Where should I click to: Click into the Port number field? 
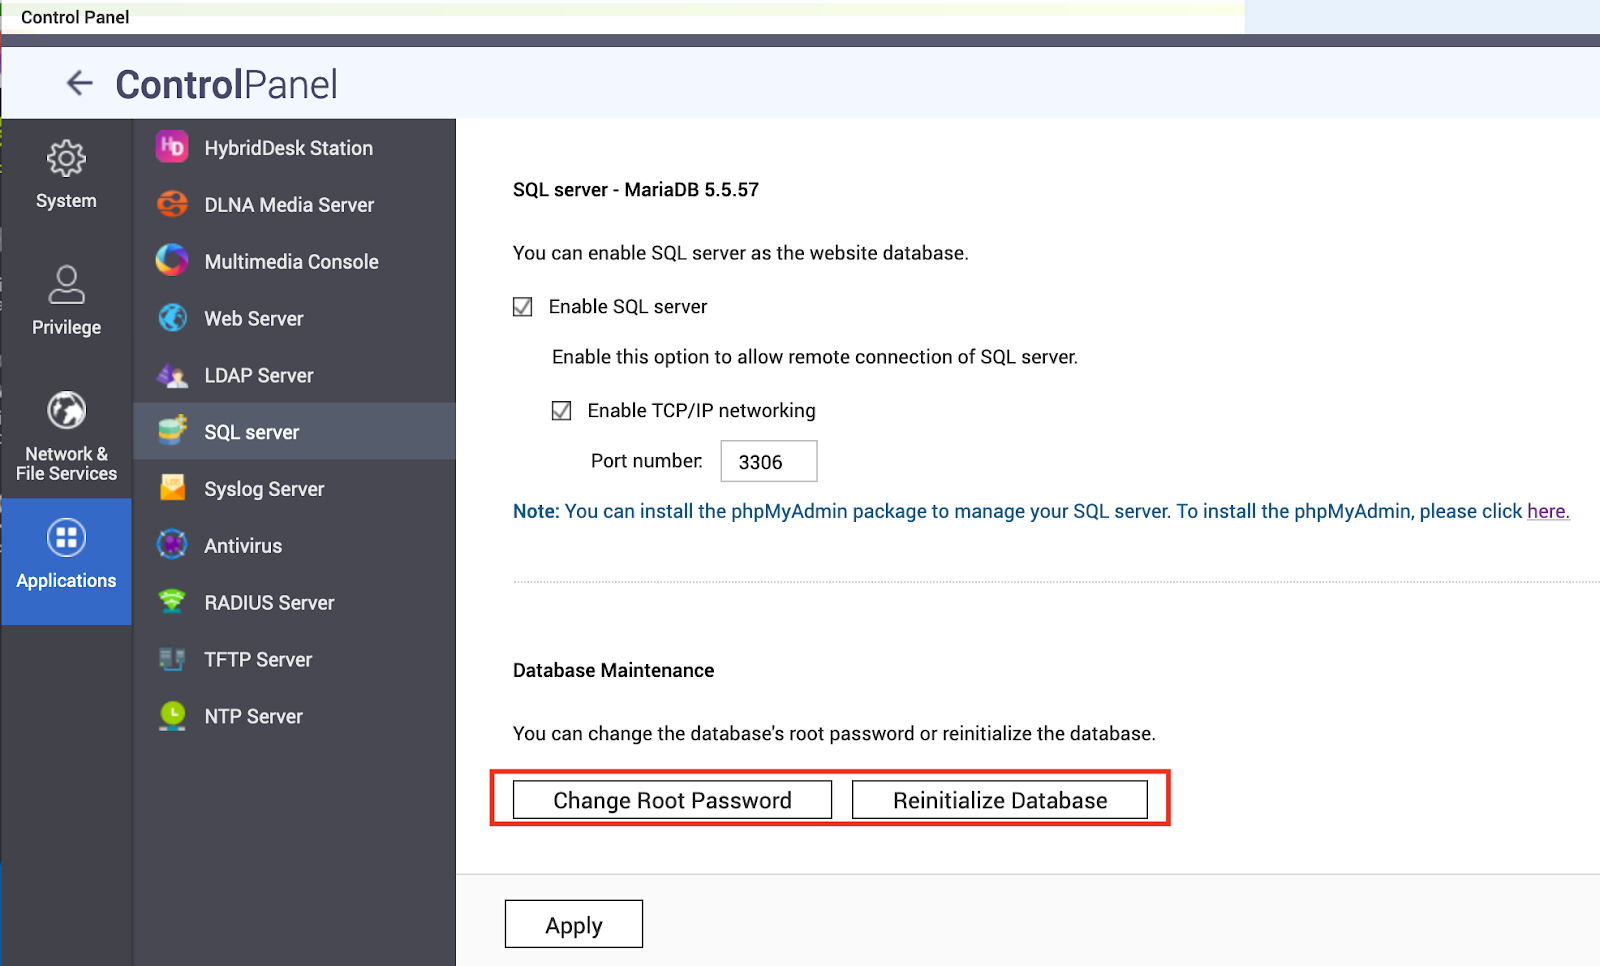pyautogui.click(x=768, y=462)
